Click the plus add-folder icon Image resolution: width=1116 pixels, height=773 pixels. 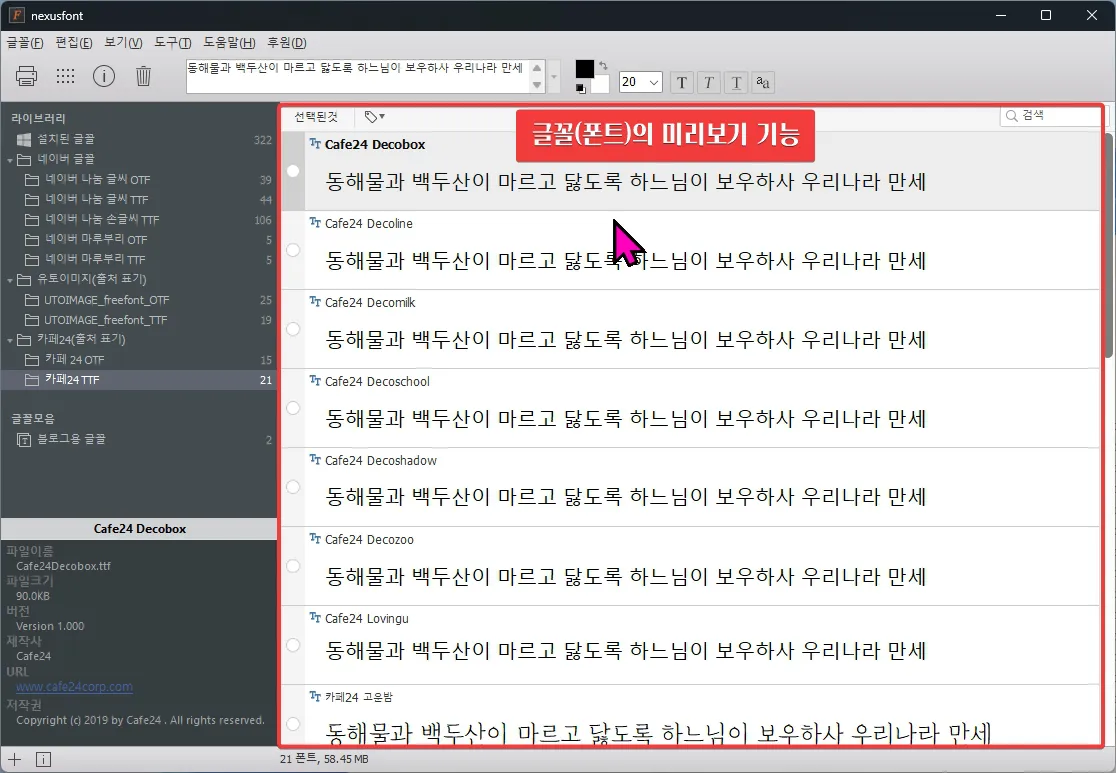[14, 759]
